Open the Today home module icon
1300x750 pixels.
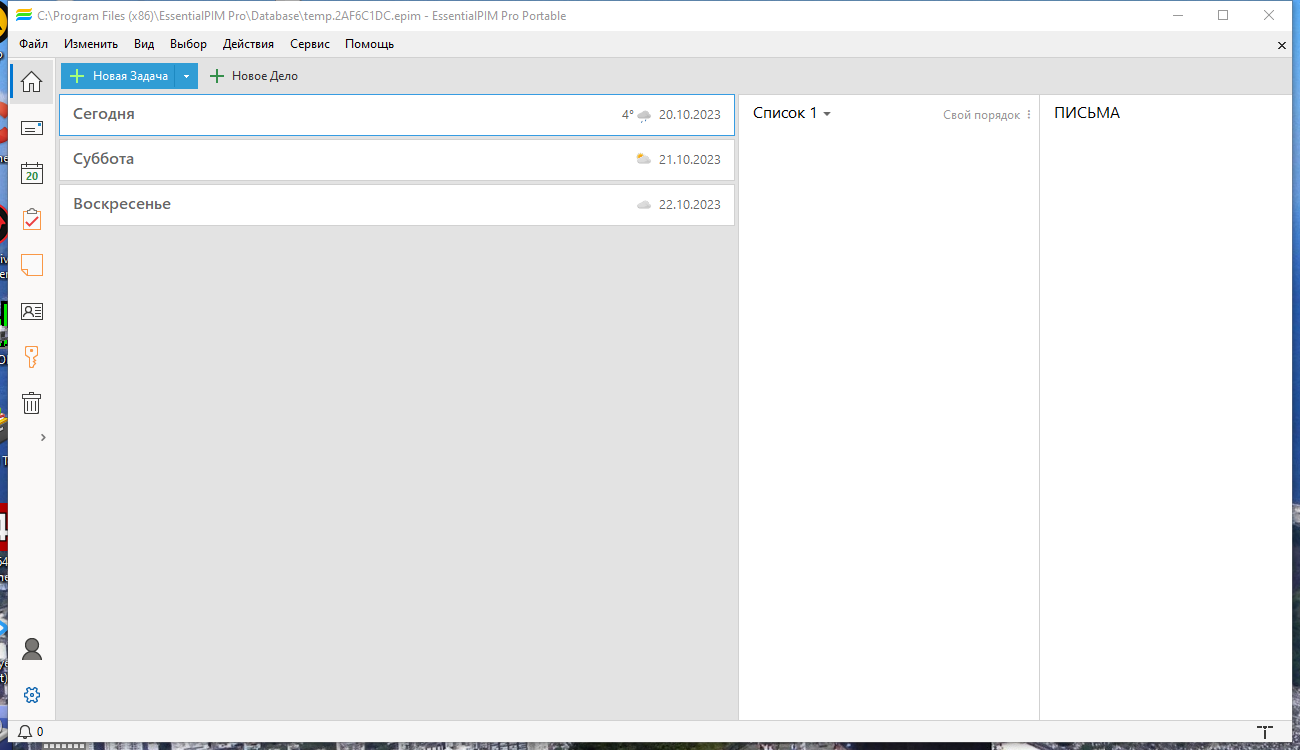click(31, 81)
